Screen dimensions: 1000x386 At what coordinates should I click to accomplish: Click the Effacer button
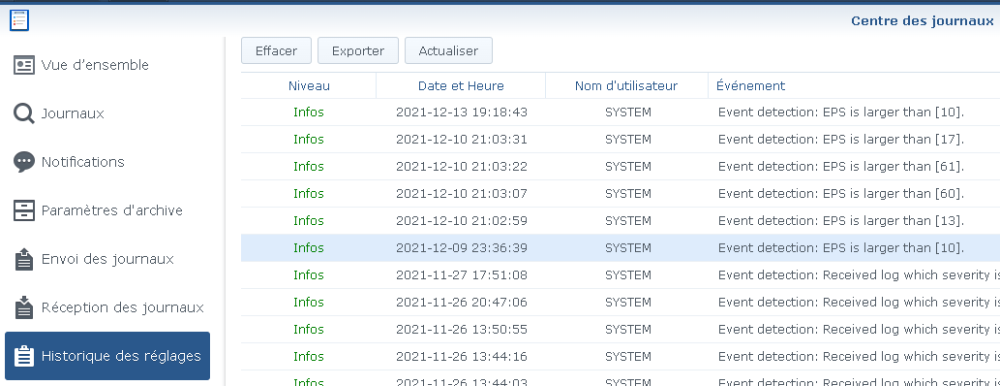(x=276, y=51)
